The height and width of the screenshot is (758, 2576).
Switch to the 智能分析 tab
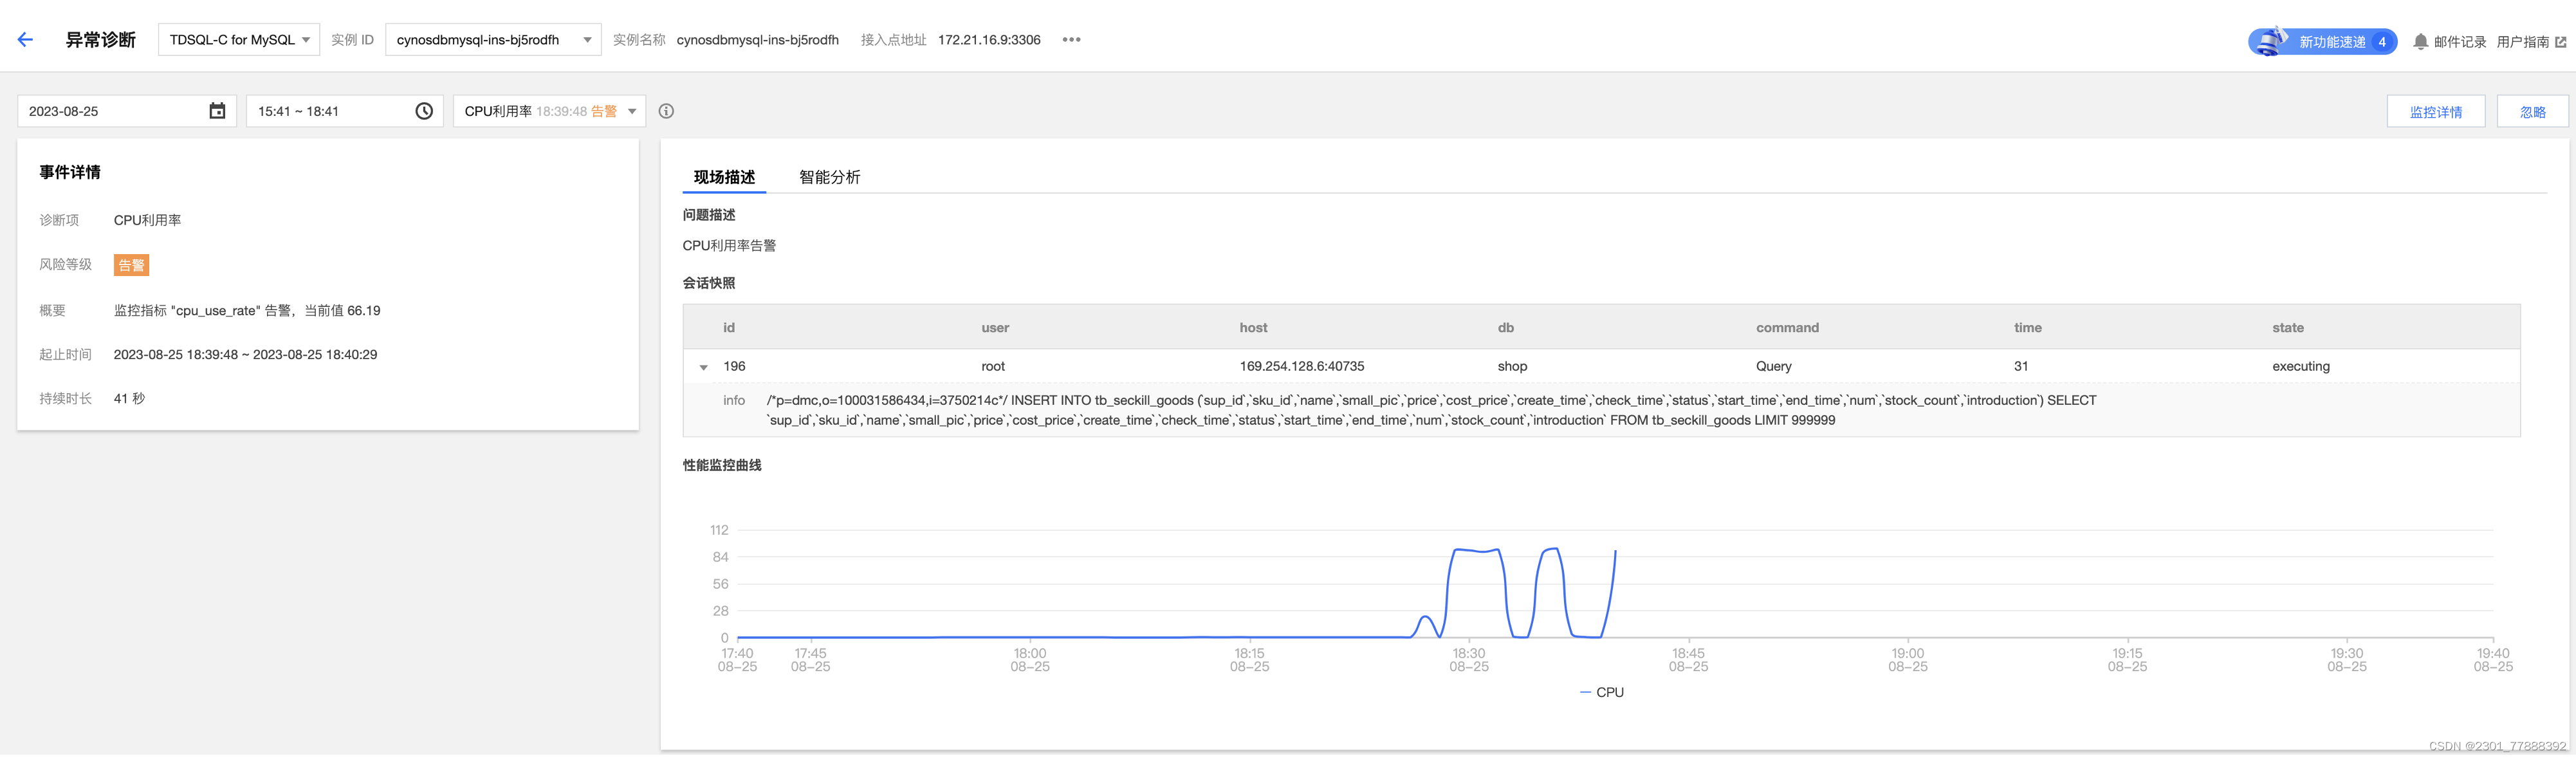[829, 177]
